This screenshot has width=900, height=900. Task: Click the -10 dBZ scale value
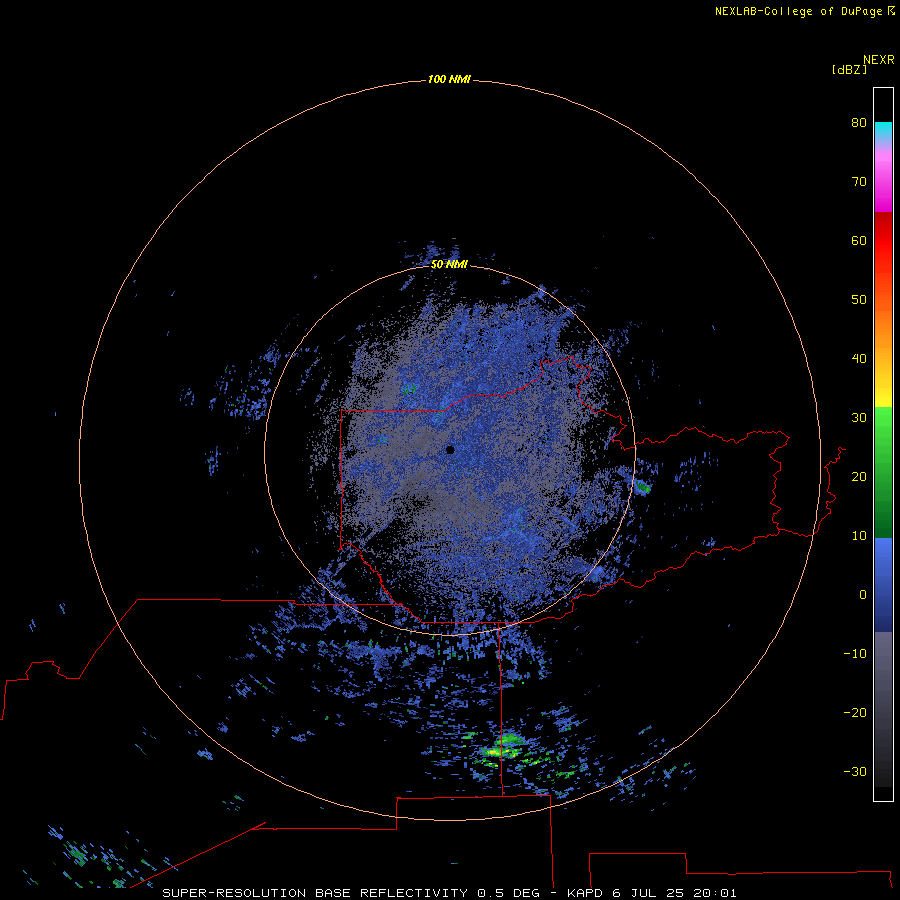pyautogui.click(x=855, y=653)
